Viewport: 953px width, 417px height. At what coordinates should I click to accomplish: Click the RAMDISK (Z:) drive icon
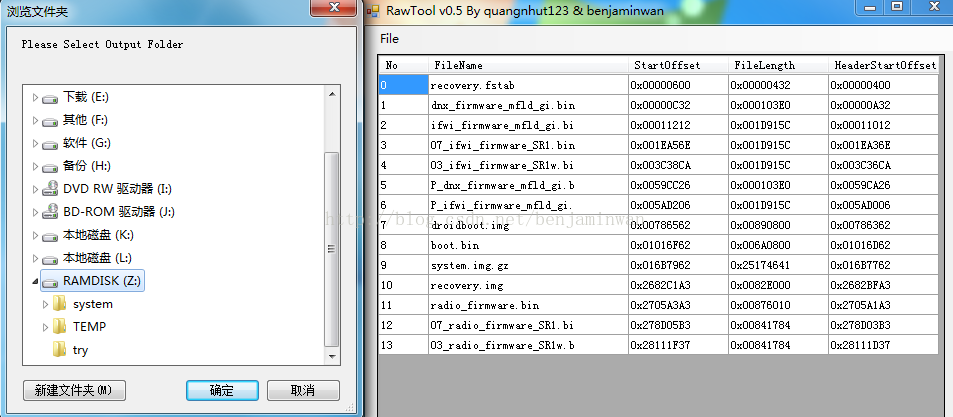[x=50, y=281]
